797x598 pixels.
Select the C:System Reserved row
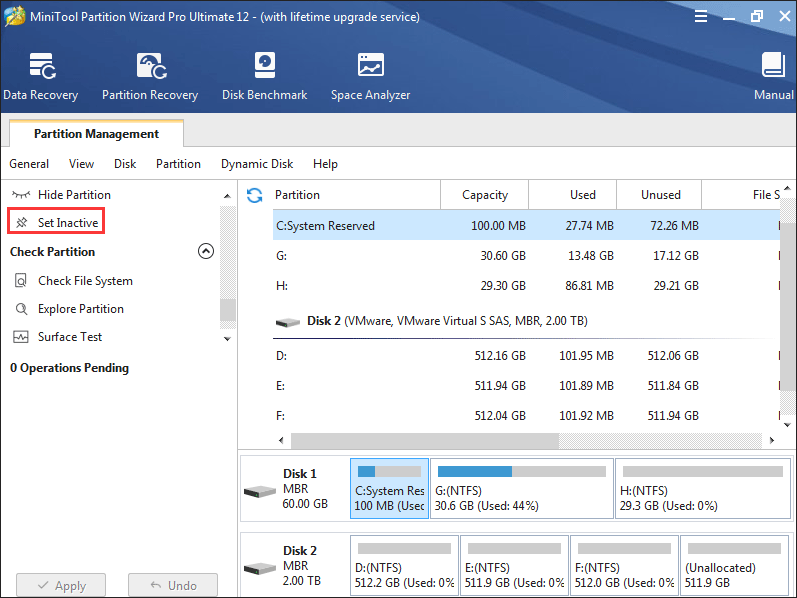pos(526,225)
